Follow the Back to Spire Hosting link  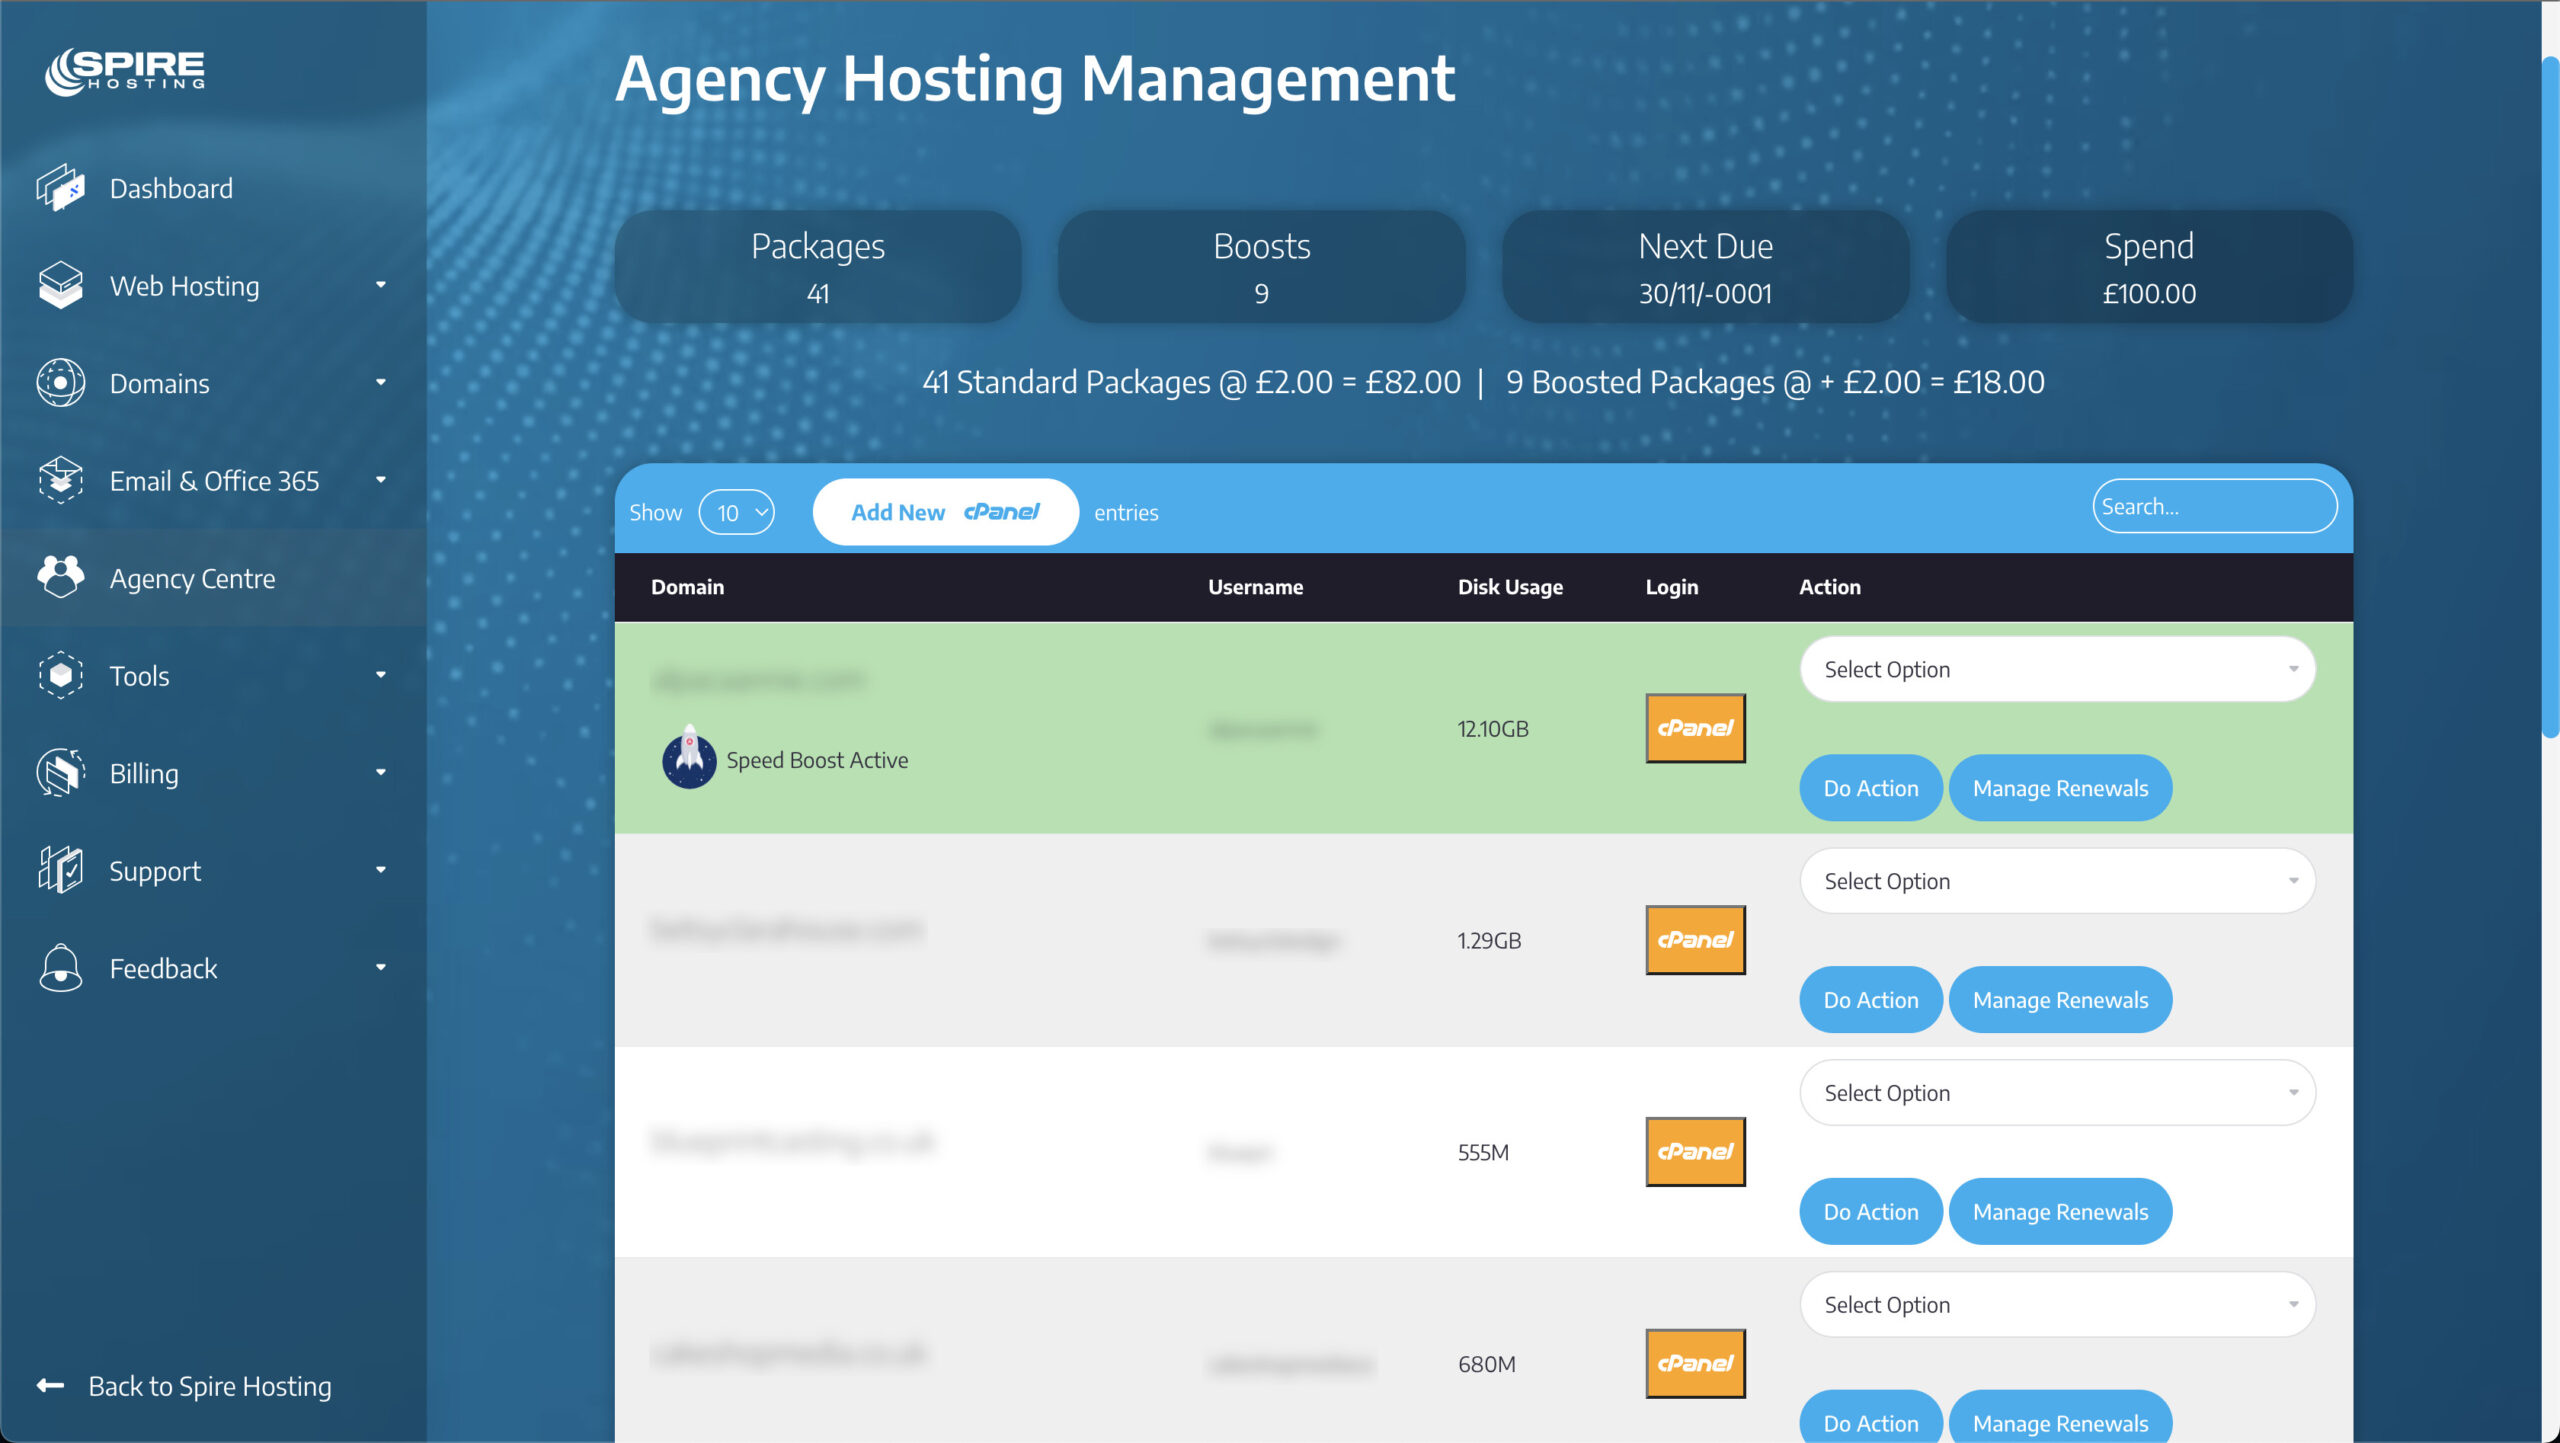(210, 1386)
